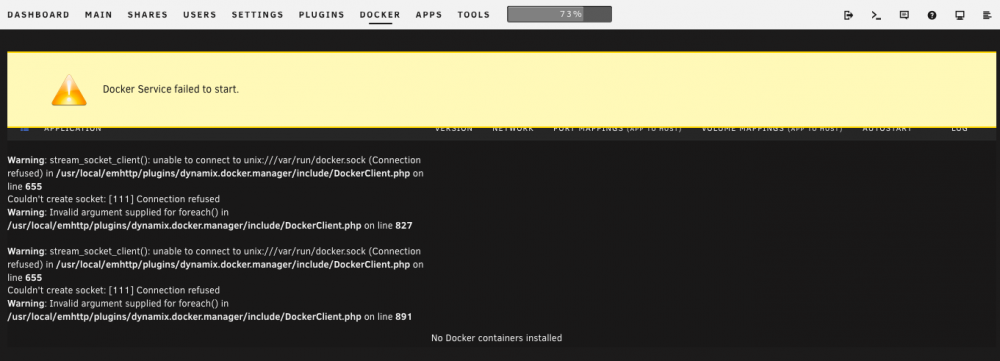Click the logout icon

848,15
